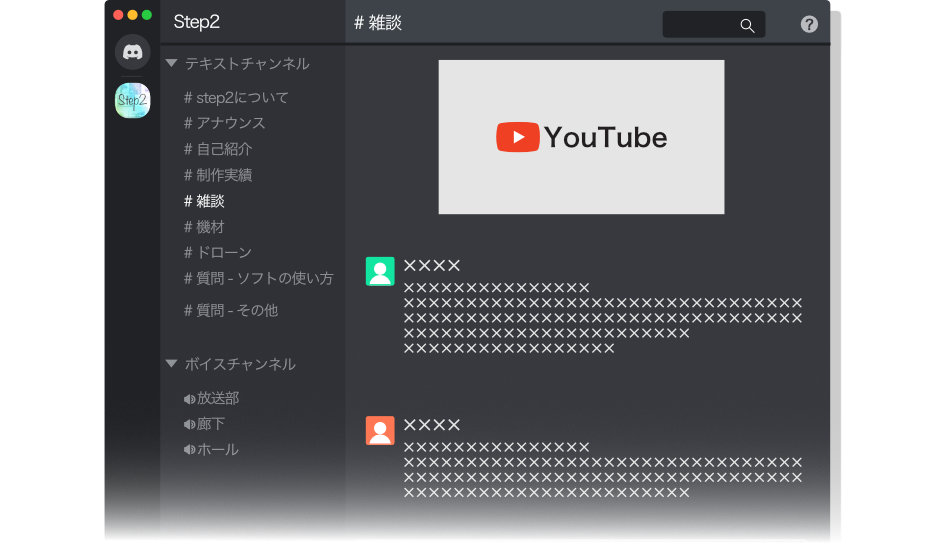This screenshot has width=935, height=550.
Task: Open the # 自己紹介 channel
Action: pyautogui.click(x=218, y=149)
